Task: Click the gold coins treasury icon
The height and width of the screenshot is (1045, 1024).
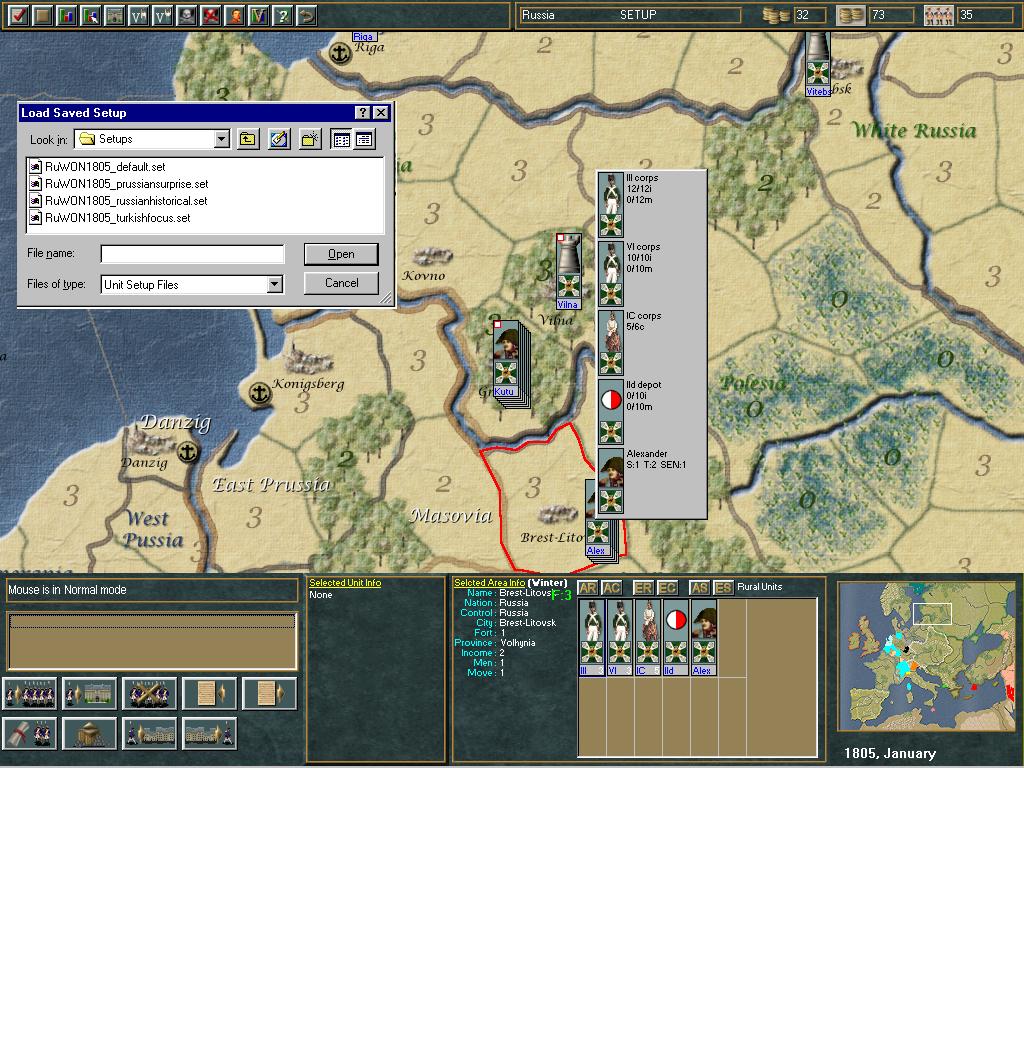Action: click(x=775, y=15)
